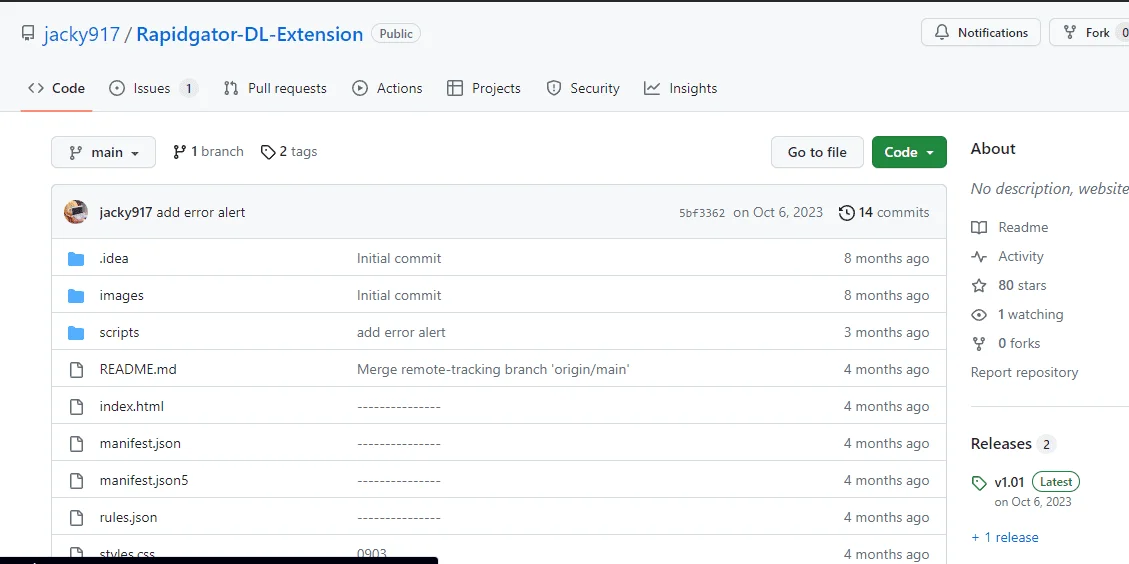View the 80 stars link
This screenshot has width=1129, height=564.
[x=1022, y=285]
